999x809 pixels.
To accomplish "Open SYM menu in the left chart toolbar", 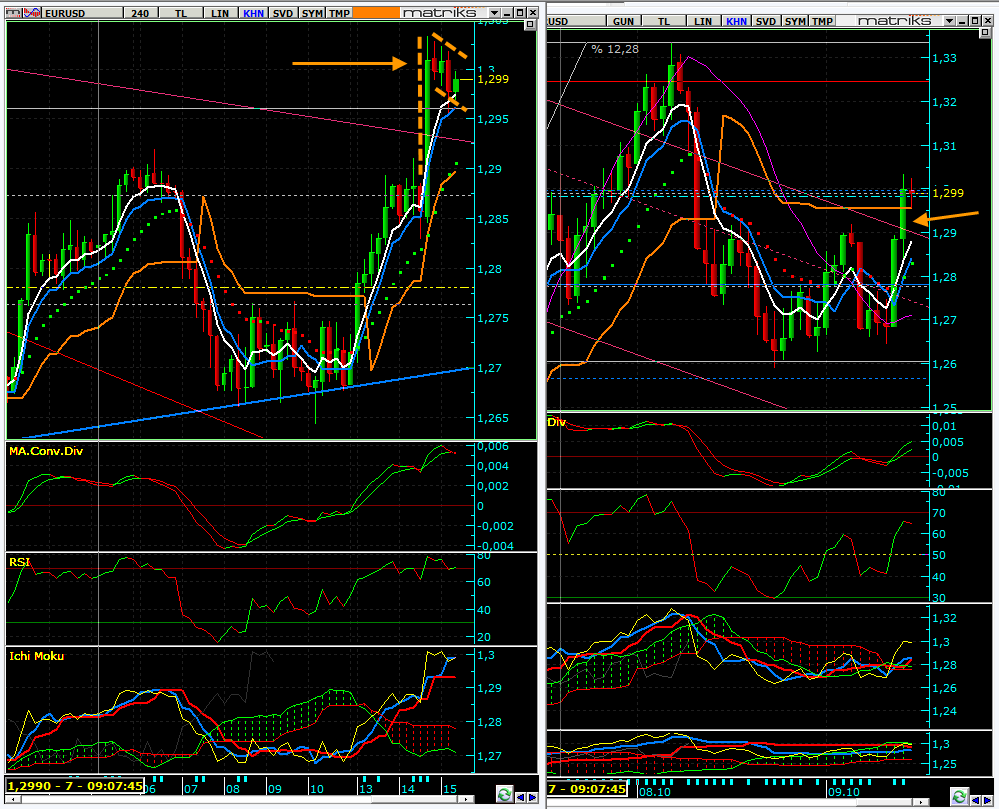I will [x=312, y=13].
